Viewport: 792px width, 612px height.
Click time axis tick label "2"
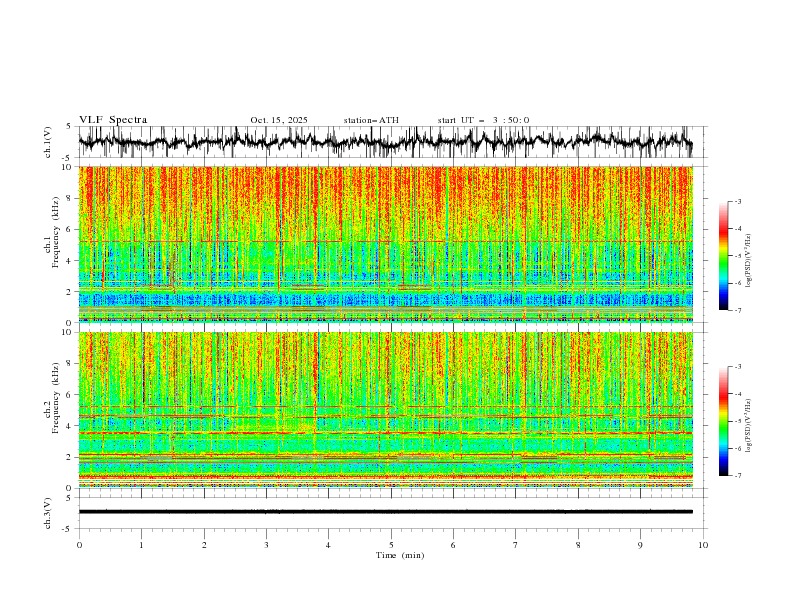click(204, 545)
